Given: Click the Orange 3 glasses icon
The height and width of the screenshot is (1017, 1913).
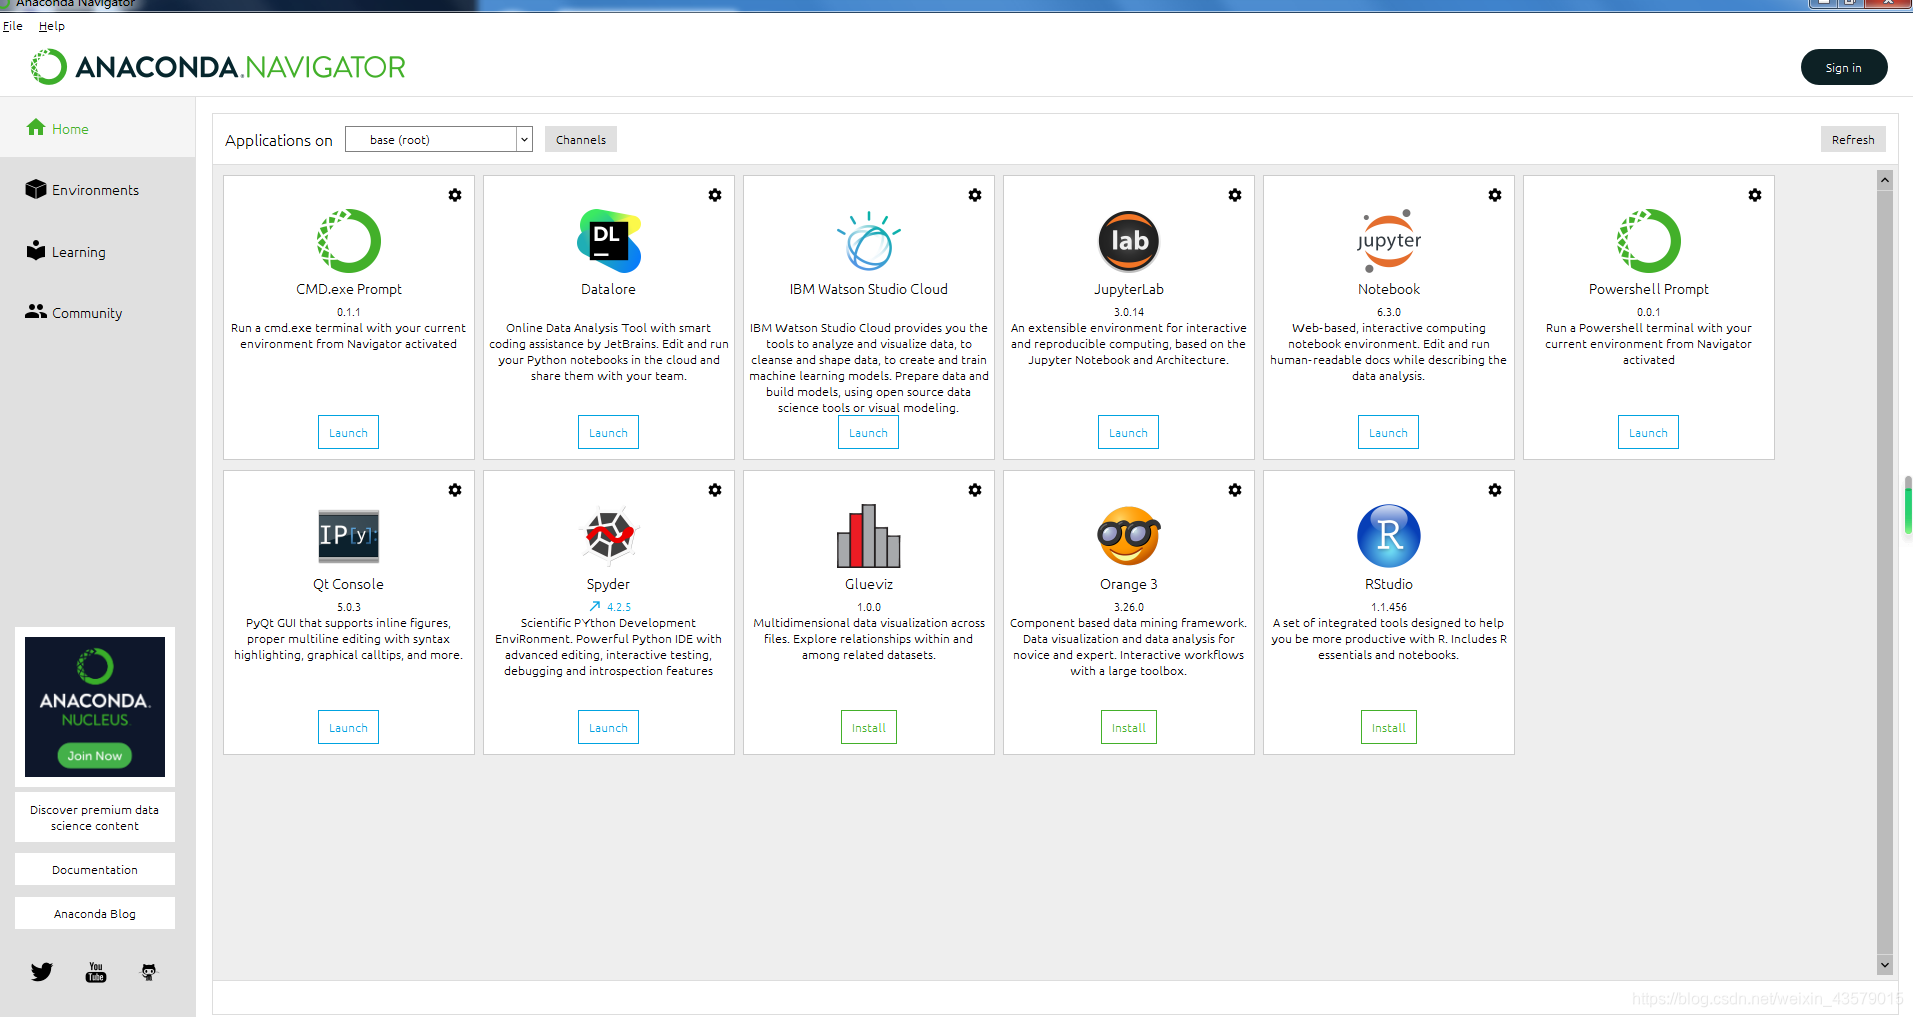Looking at the screenshot, I should click(x=1129, y=536).
